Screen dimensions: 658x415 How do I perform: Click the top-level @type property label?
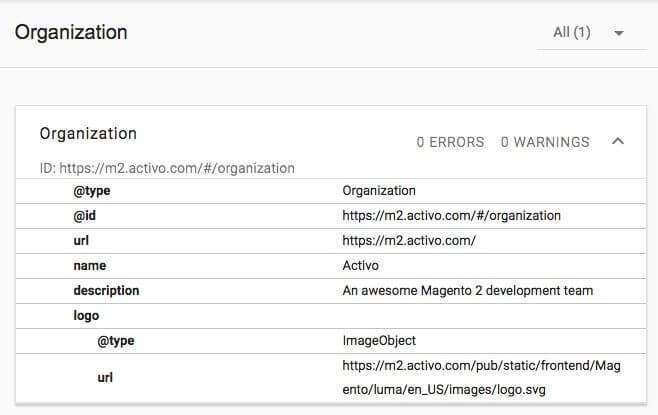(92, 191)
